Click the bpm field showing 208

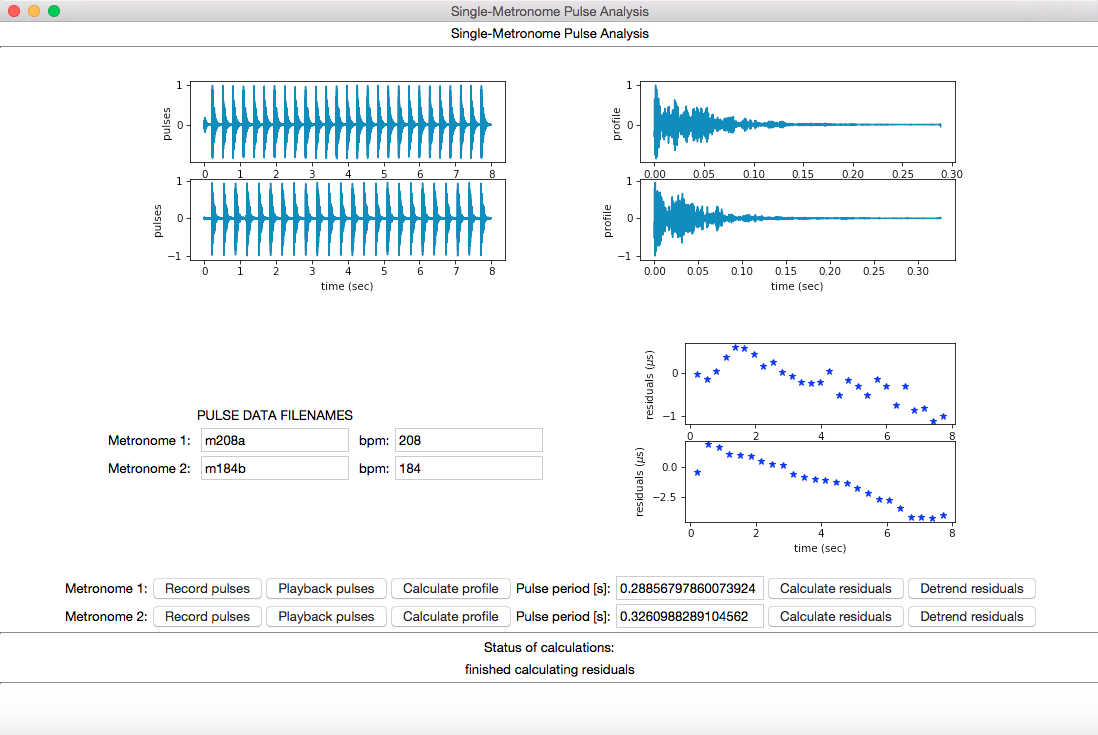coord(468,440)
